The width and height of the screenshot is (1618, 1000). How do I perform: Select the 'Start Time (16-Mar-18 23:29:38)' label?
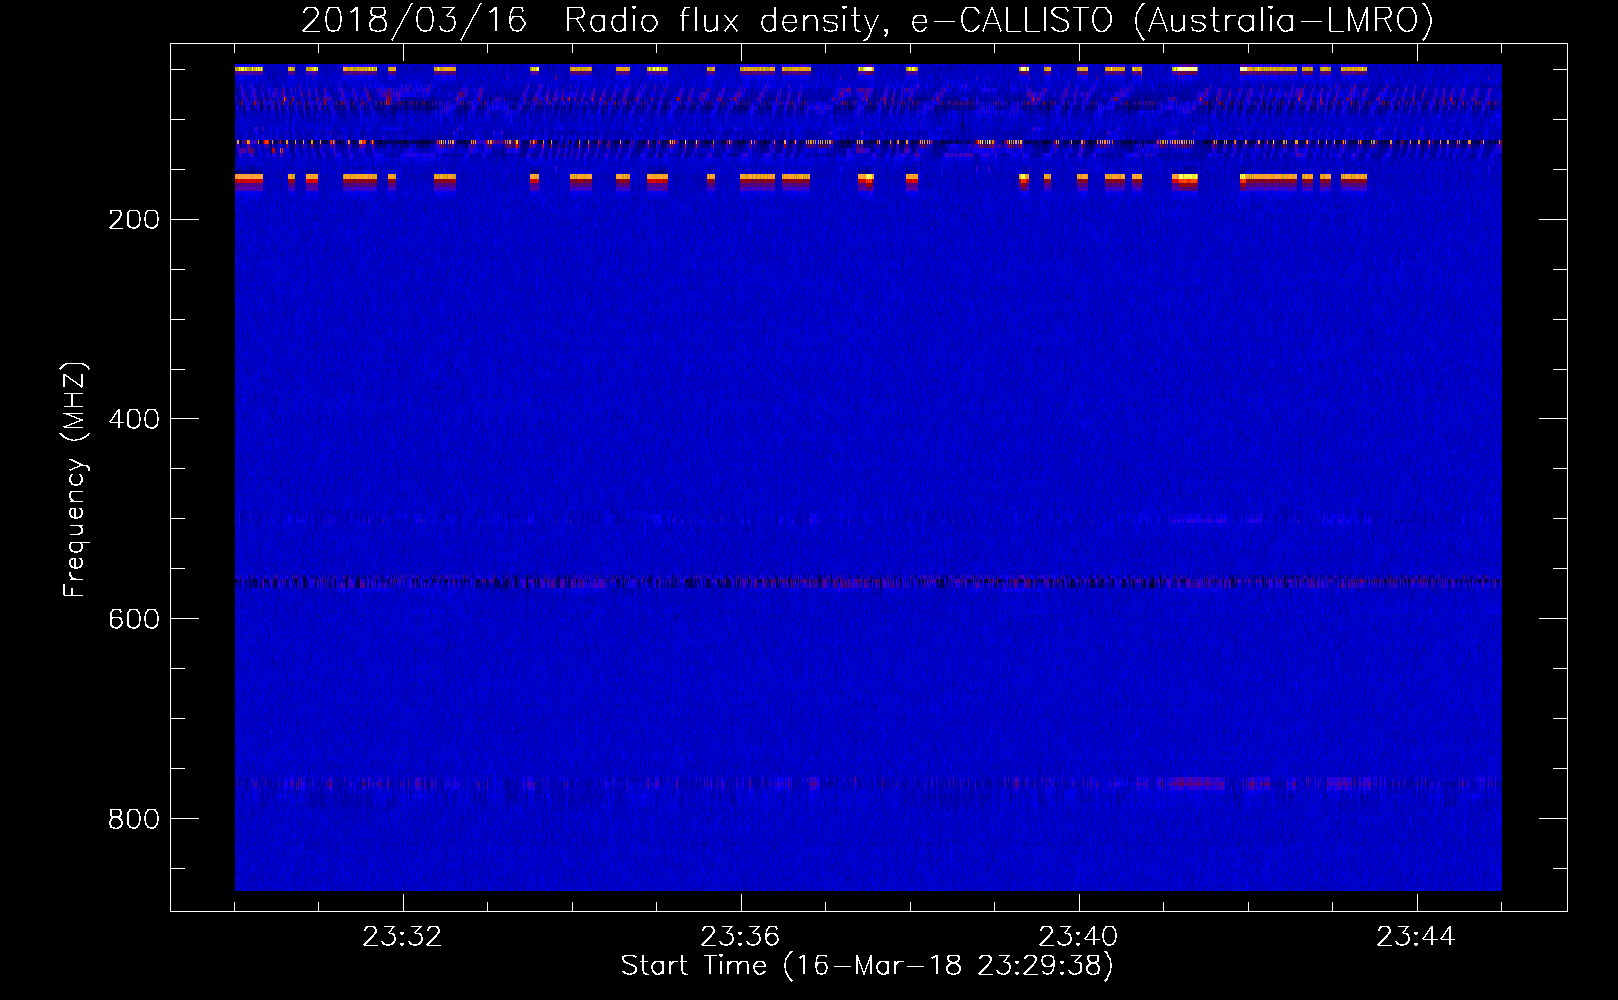[x=867, y=966]
